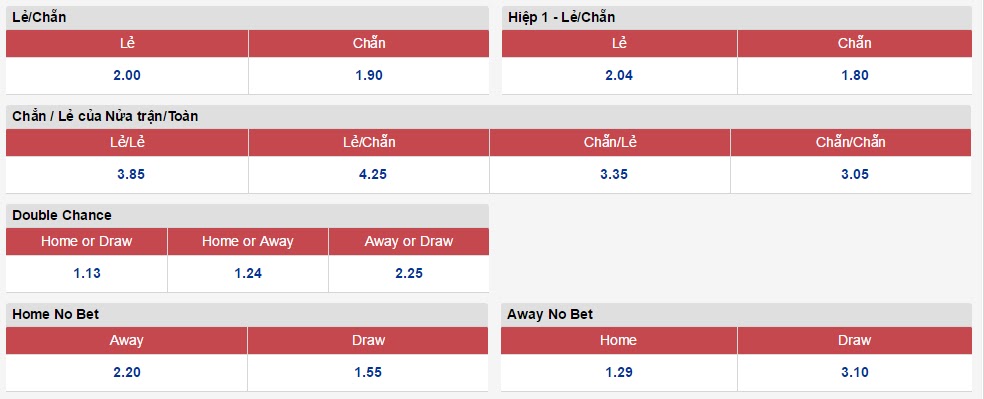This screenshot has height=399, width=984.
Task: Select Home No Bet Away 2.20
Action: pos(127,372)
